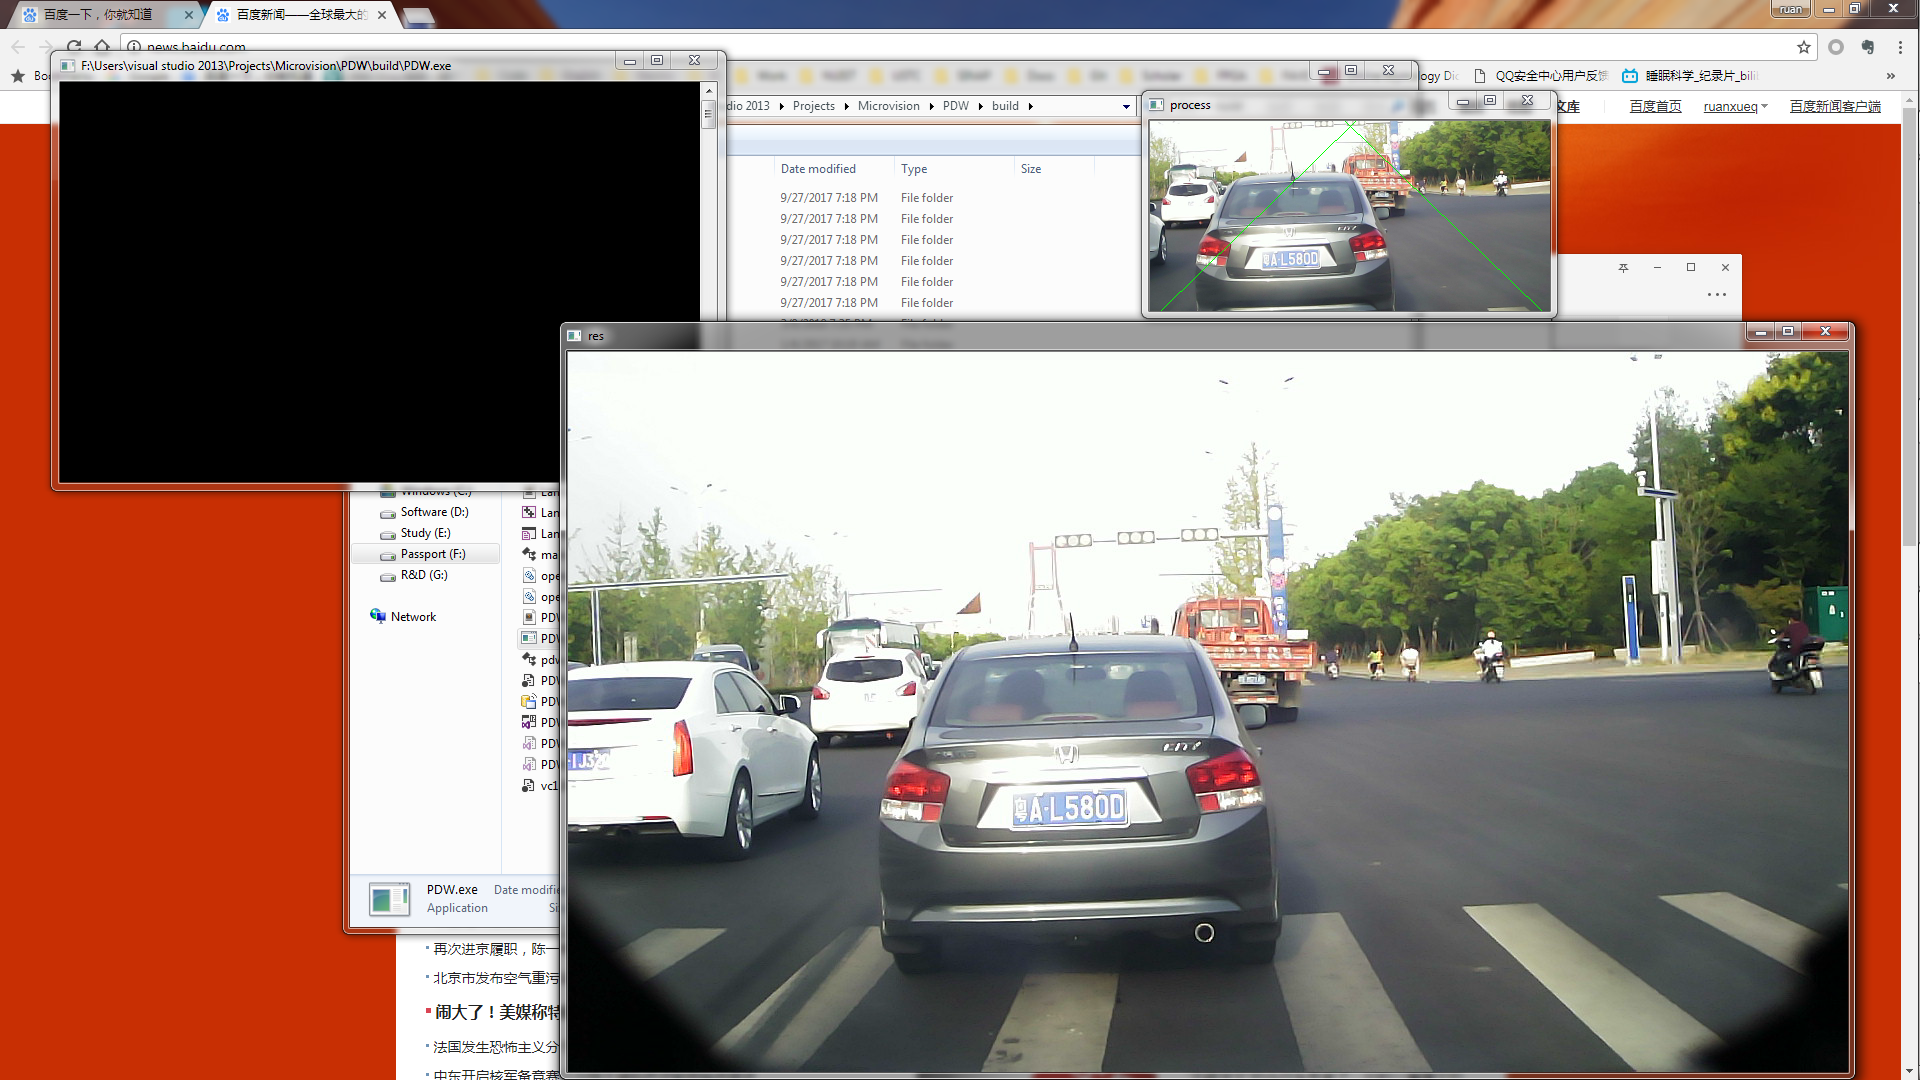Image resolution: width=1920 pixels, height=1080 pixels.
Task: Click the Network icon in navigation pane
Action: (378, 616)
